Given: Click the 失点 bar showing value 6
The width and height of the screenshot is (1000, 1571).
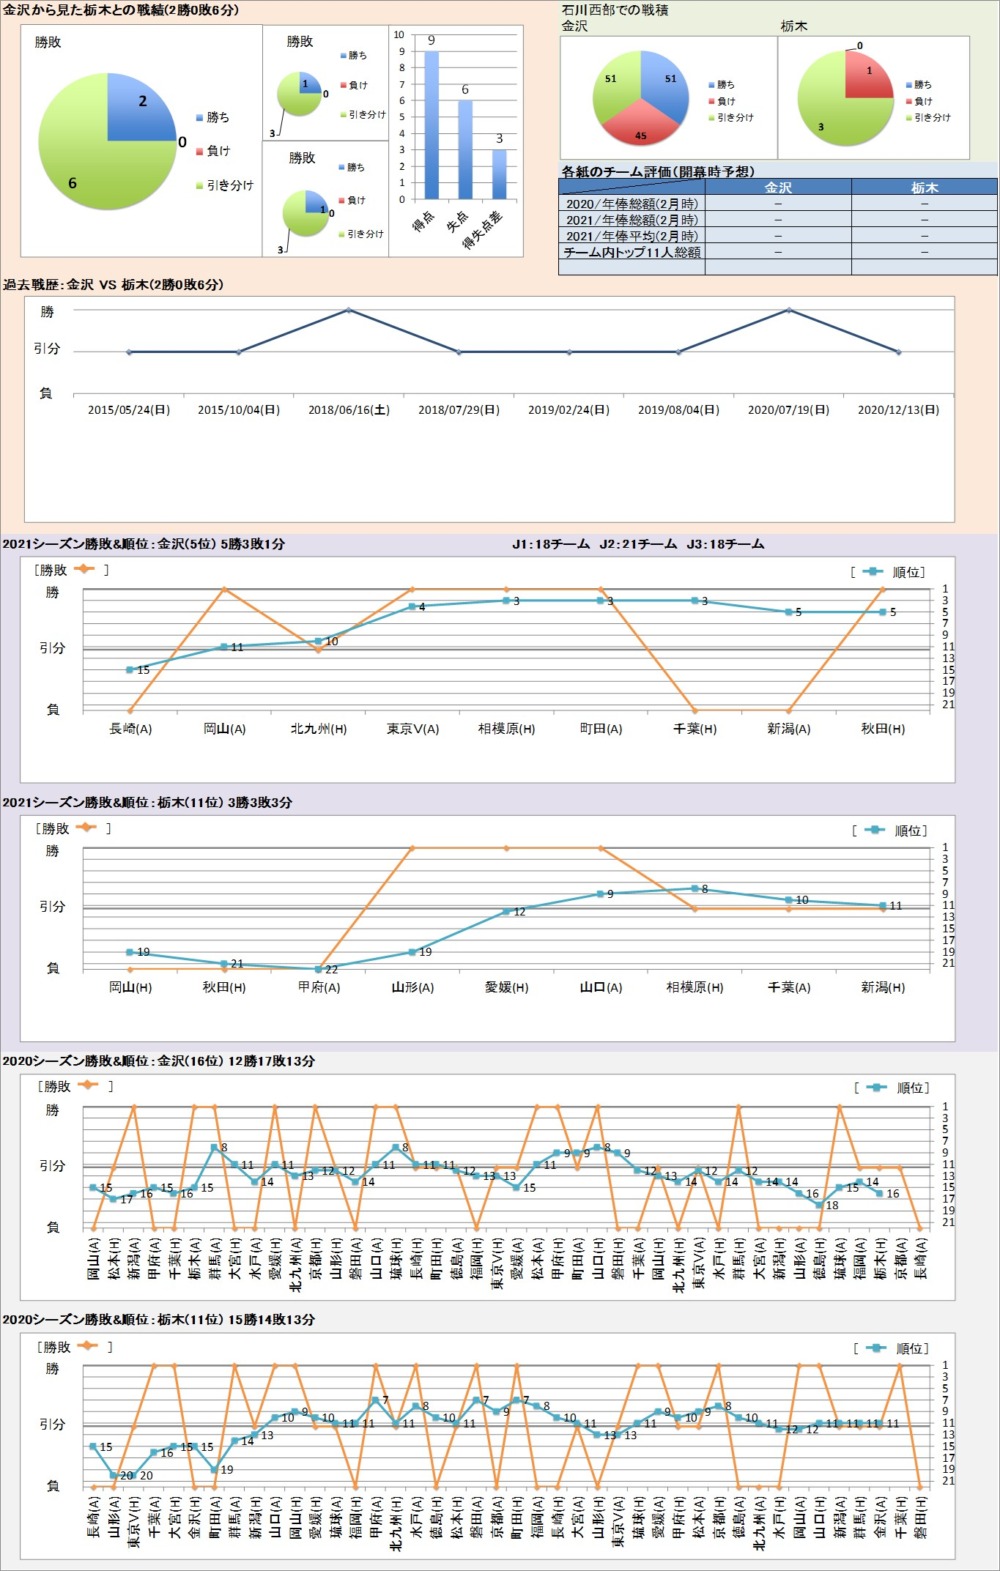Looking at the screenshot, I should (465, 149).
